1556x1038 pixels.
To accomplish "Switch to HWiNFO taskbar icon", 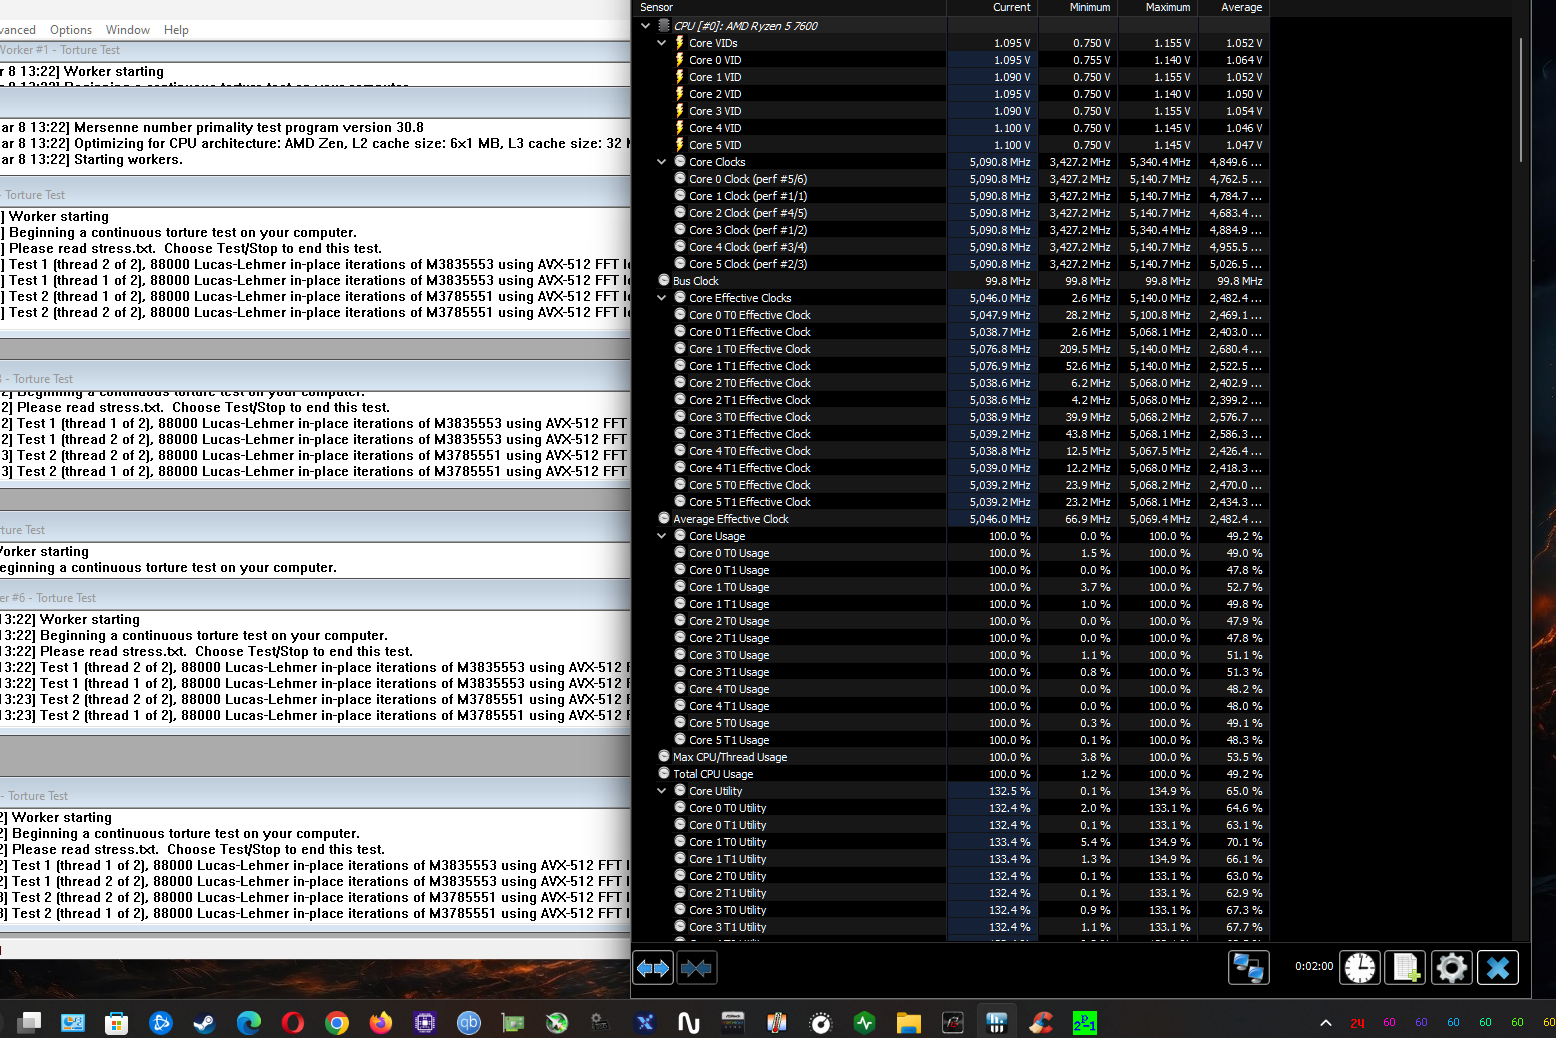I will tap(996, 1022).
